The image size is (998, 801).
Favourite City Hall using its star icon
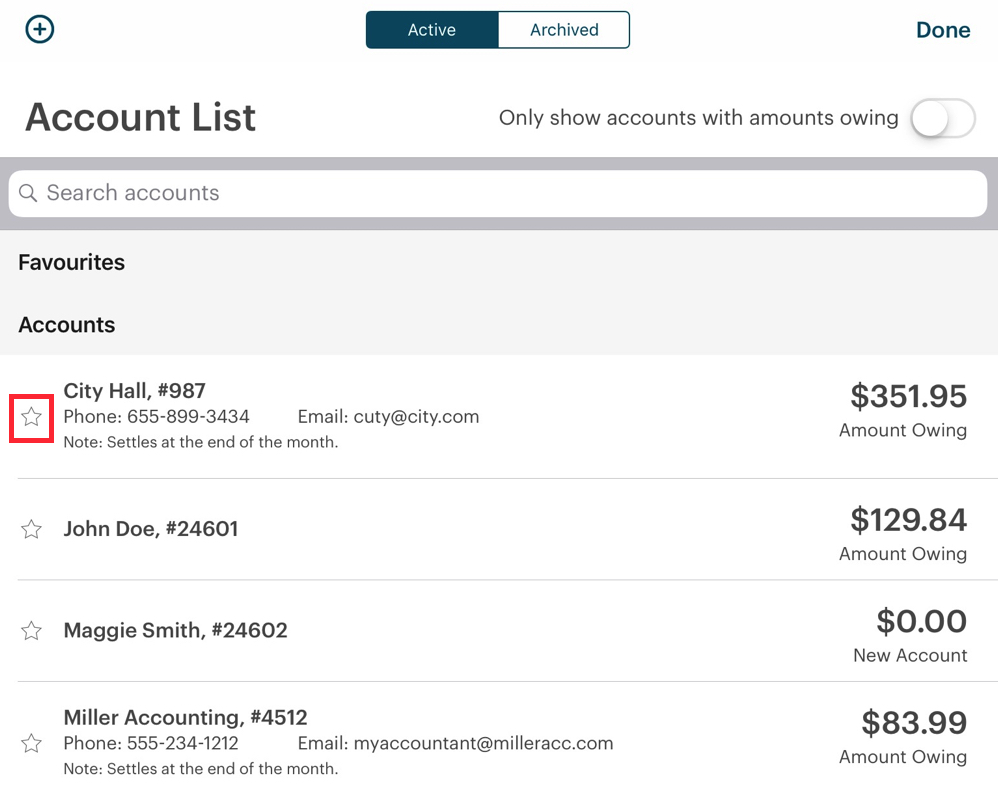[x=31, y=418]
